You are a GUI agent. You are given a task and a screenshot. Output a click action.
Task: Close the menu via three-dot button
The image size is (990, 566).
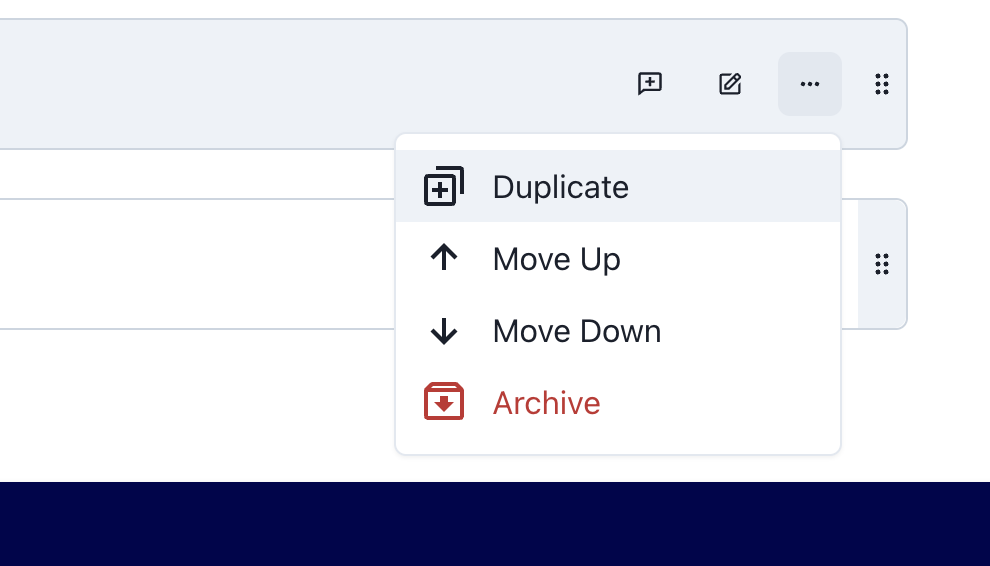[x=809, y=84]
